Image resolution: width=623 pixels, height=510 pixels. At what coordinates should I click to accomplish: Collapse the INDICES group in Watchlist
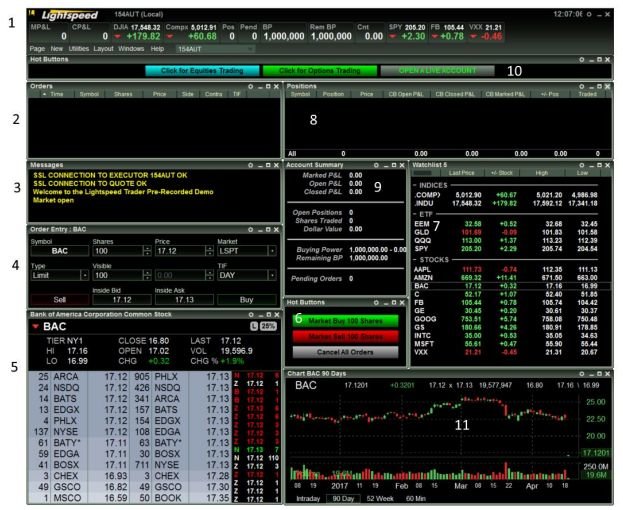[415, 185]
